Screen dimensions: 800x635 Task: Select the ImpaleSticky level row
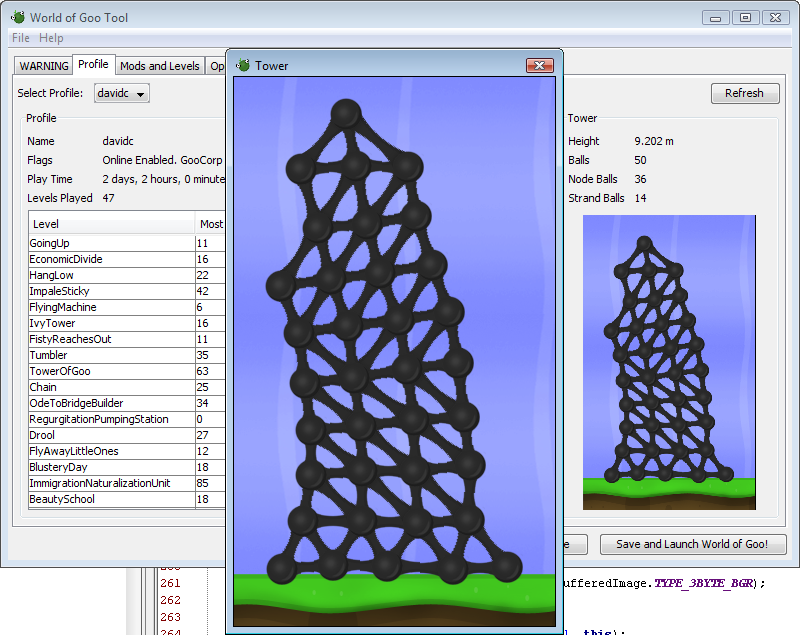coord(127,291)
